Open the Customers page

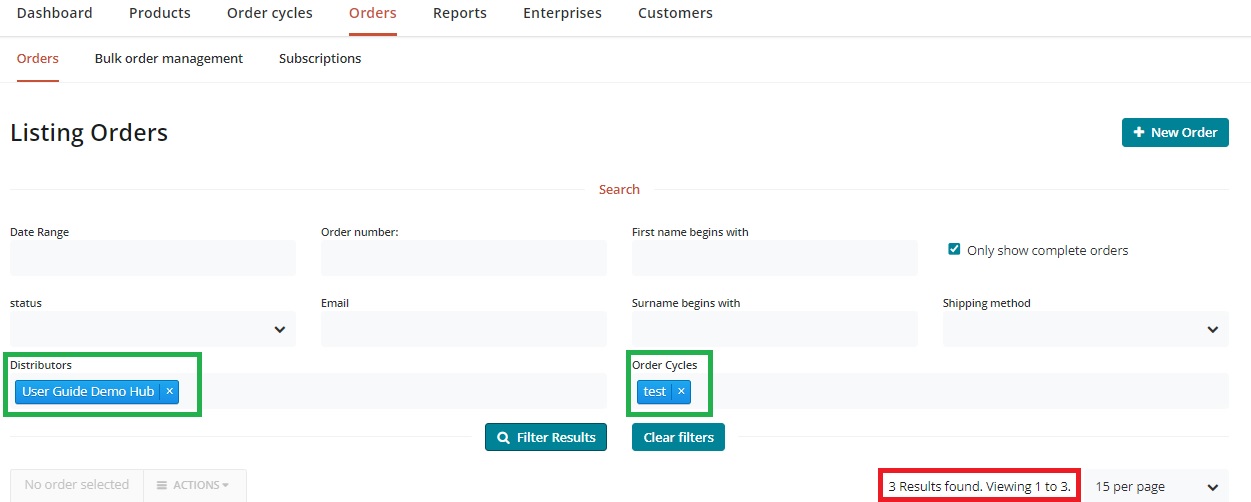(675, 14)
